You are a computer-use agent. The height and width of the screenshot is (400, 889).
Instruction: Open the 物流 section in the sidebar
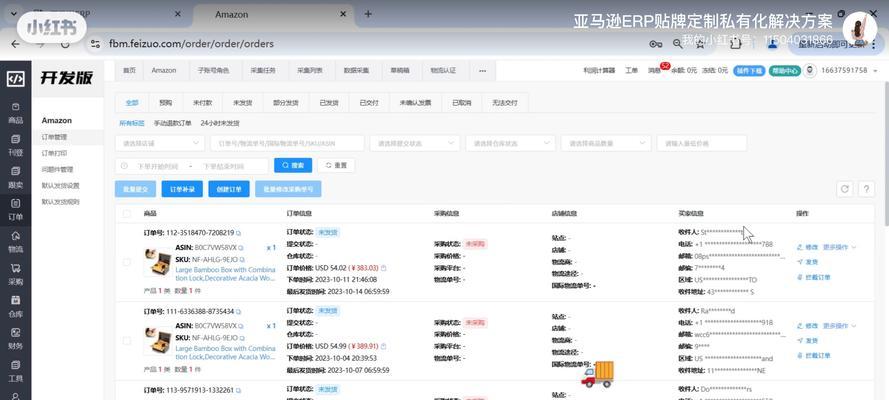15,242
